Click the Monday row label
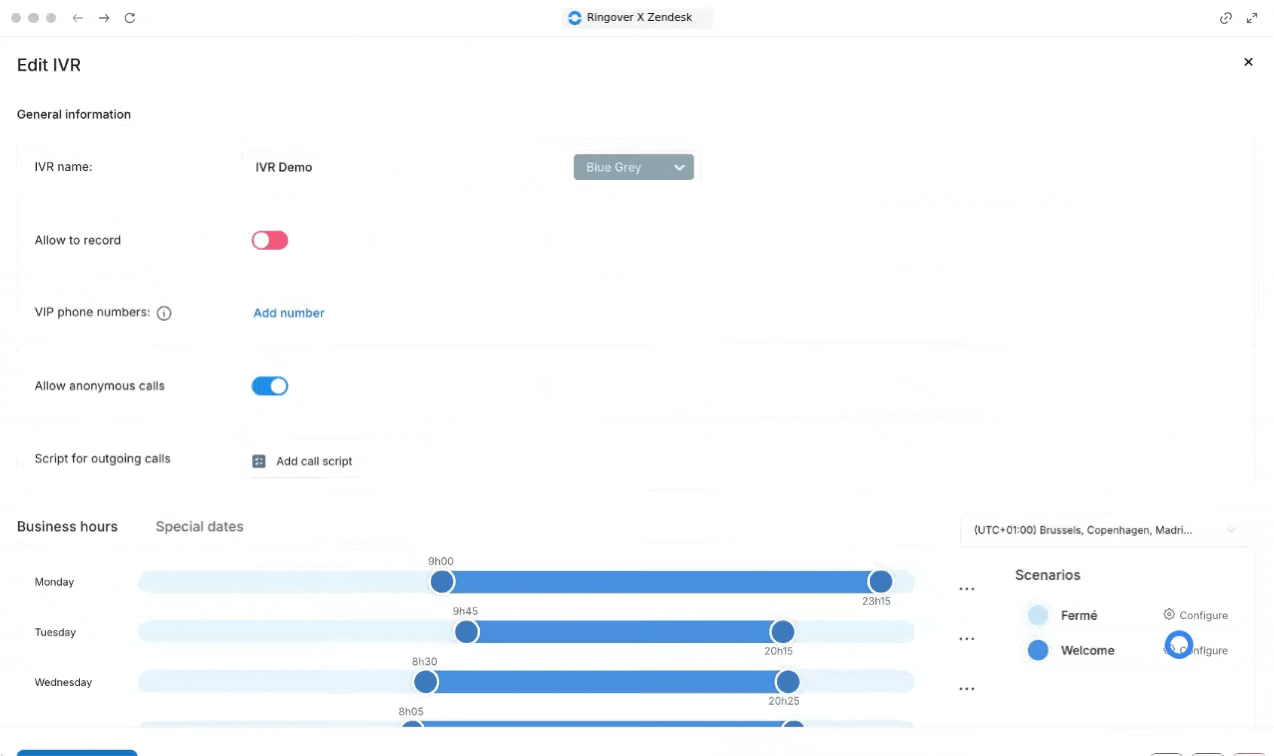Viewport: 1274px width, 756px height. click(54, 582)
